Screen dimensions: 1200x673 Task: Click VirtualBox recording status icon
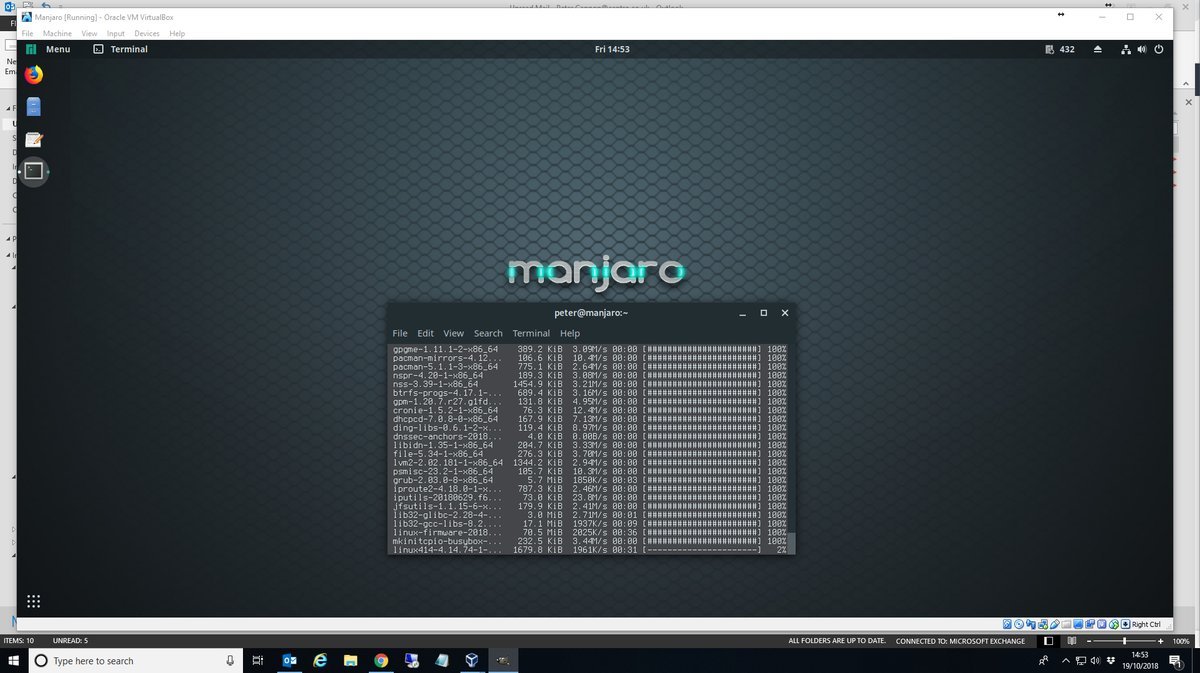pos(1090,624)
